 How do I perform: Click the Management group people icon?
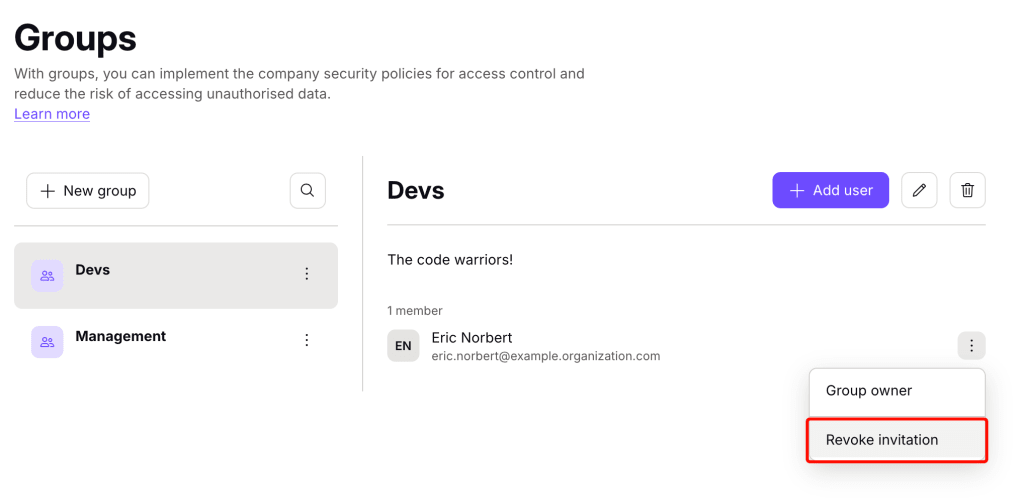pyautogui.click(x=47, y=342)
